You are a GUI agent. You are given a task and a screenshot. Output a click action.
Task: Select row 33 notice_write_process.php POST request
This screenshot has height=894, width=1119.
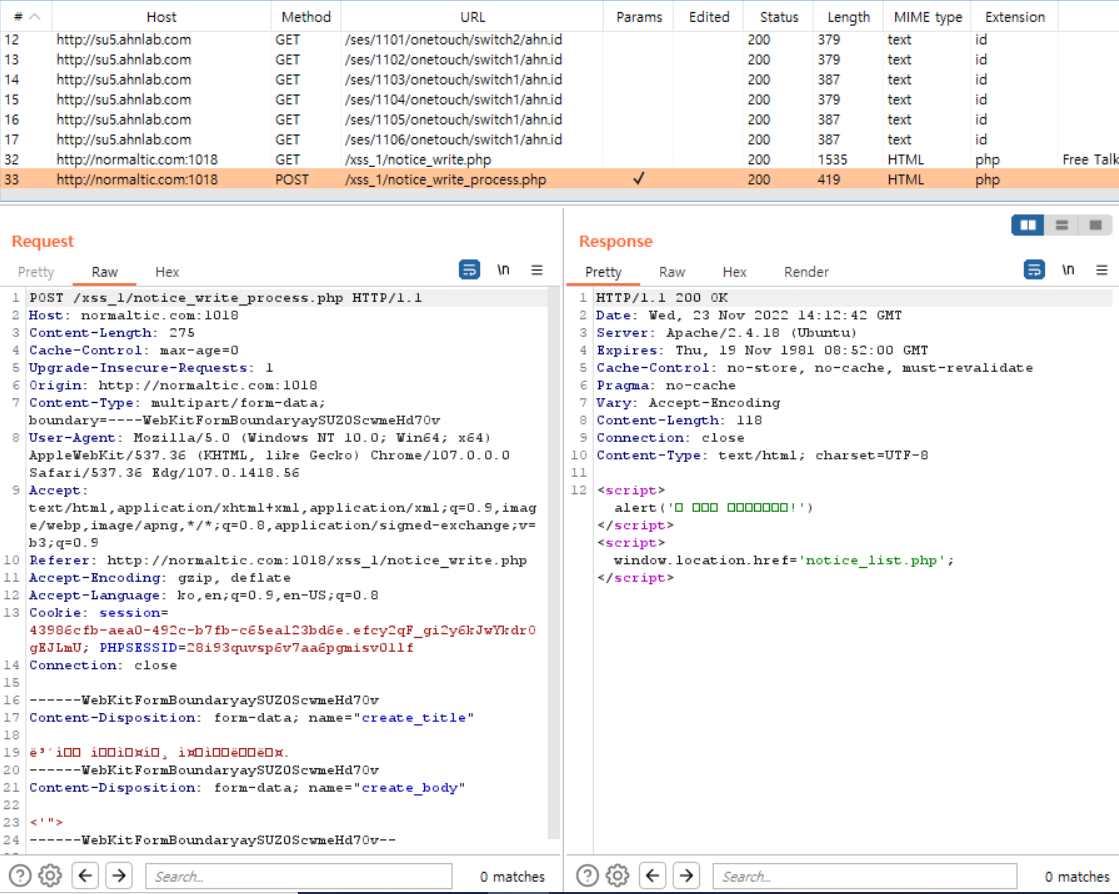pyautogui.click(x=560, y=179)
